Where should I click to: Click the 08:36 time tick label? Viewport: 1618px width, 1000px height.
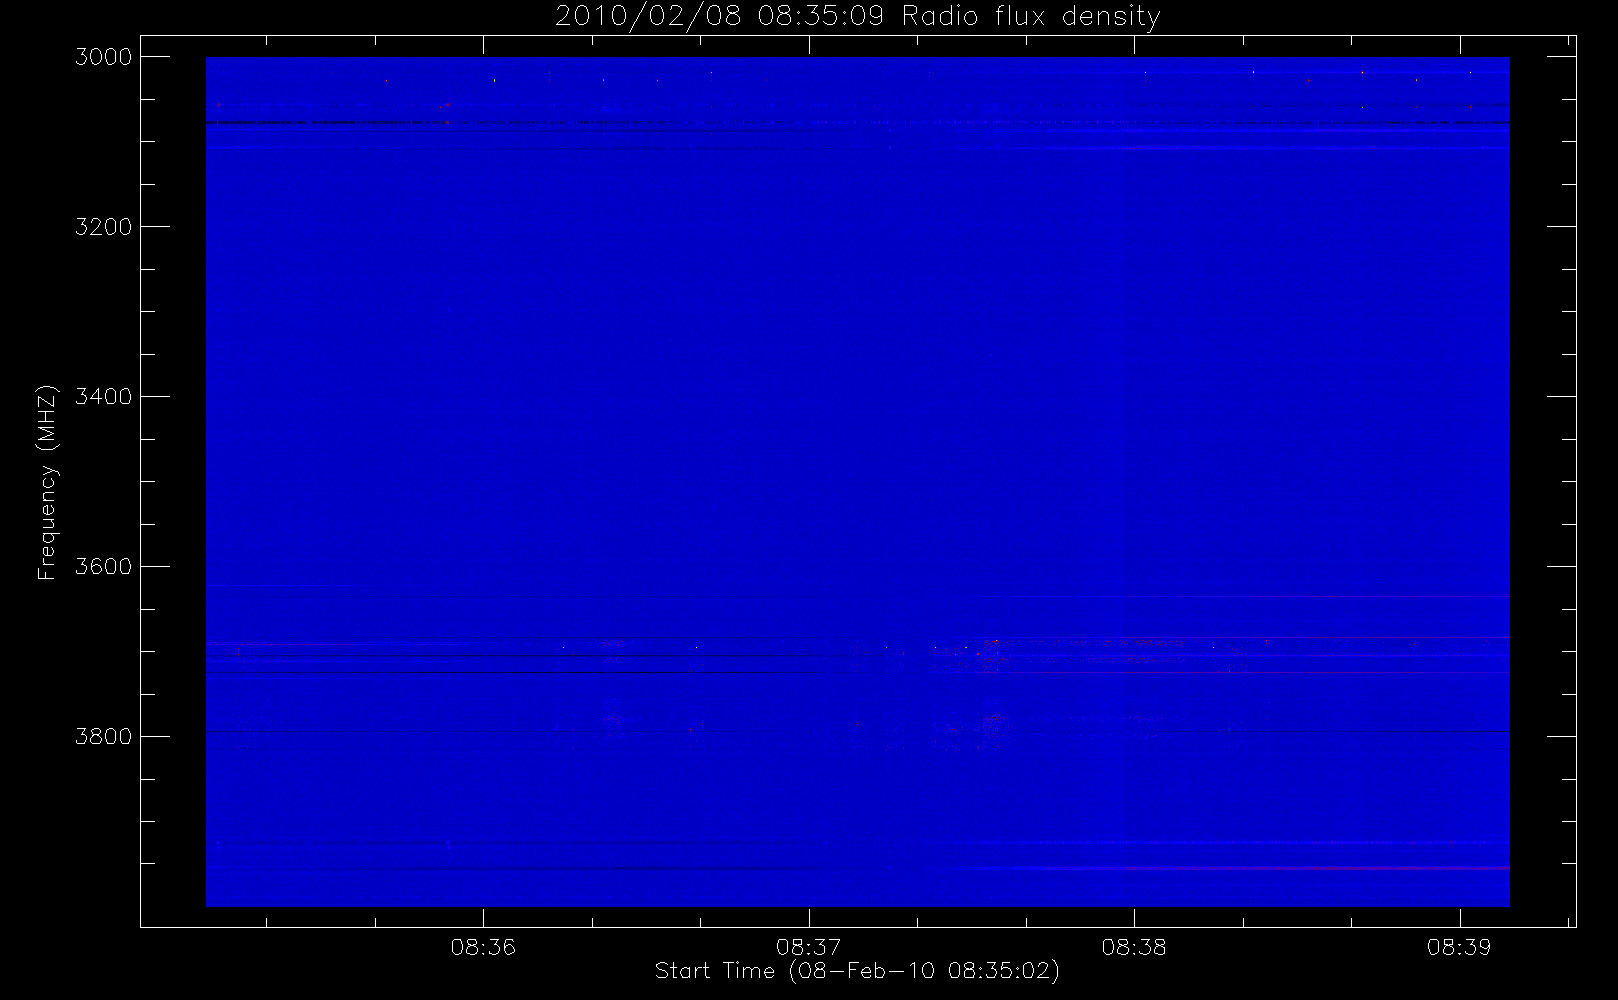483,947
